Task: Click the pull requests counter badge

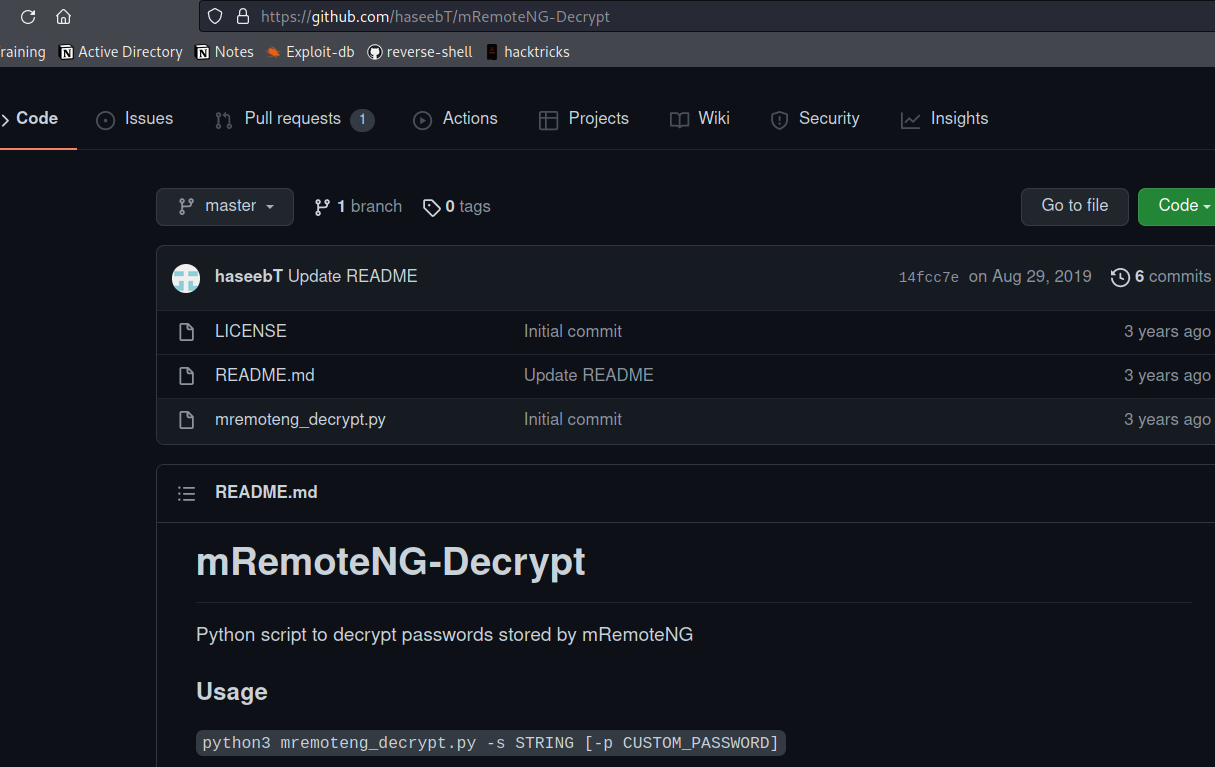Action: pyautogui.click(x=362, y=120)
